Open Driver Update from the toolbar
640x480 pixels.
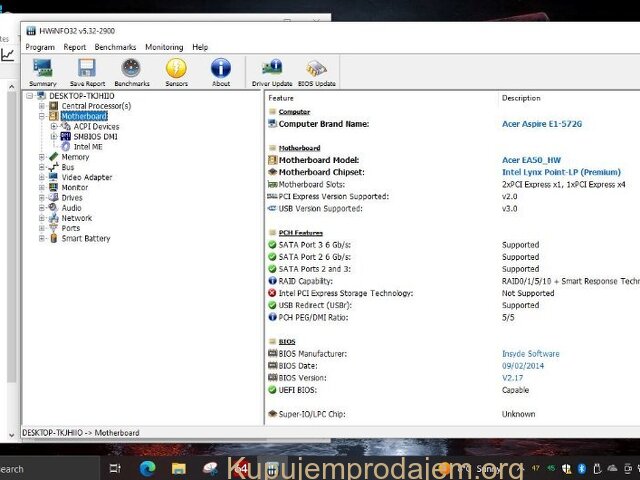point(272,70)
